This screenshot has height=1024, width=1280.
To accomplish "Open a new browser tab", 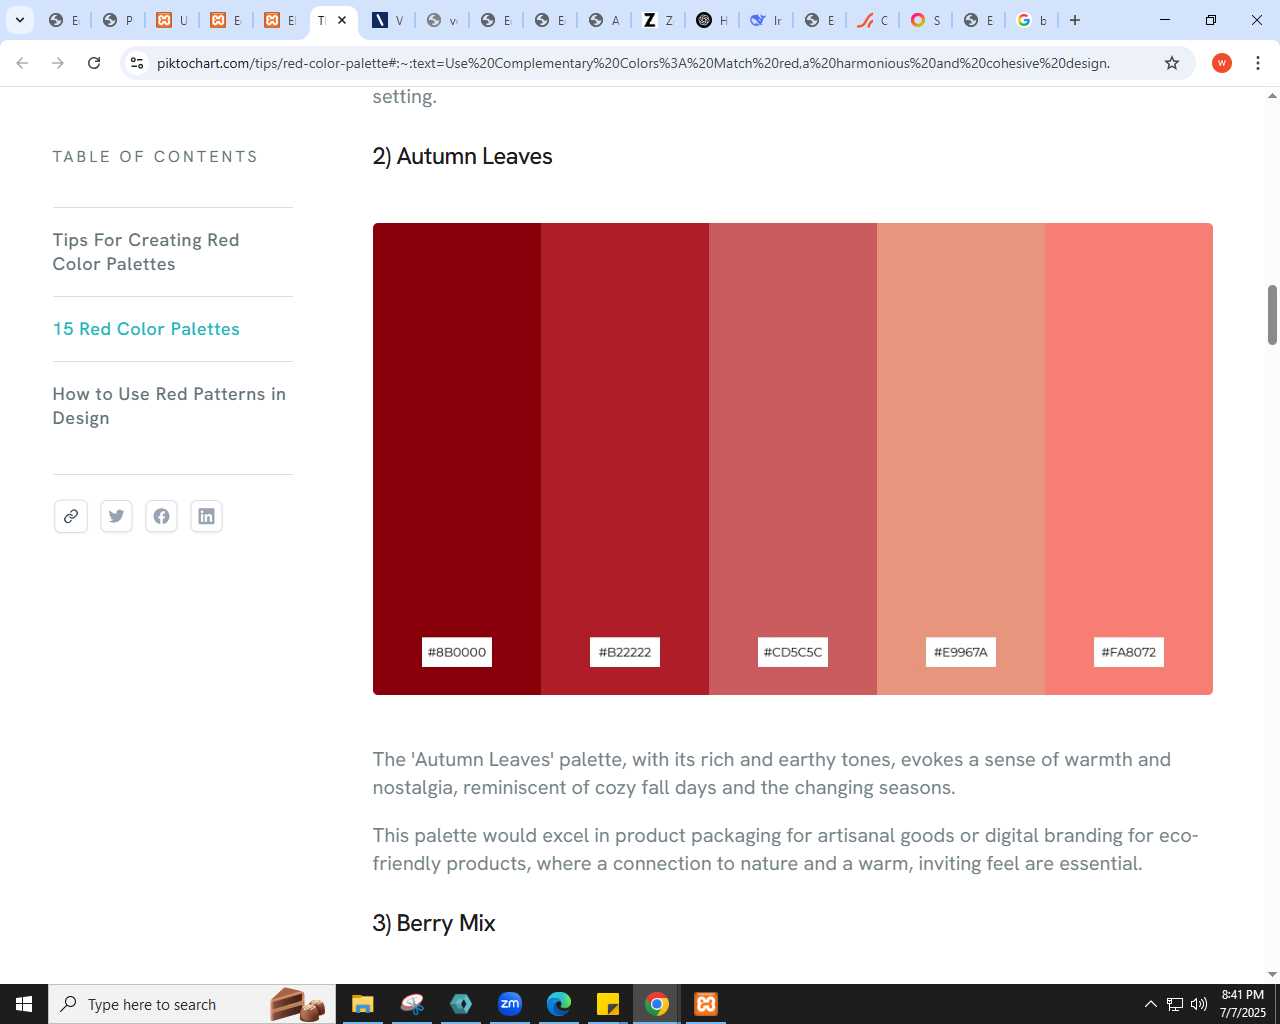I will coord(1075,20).
